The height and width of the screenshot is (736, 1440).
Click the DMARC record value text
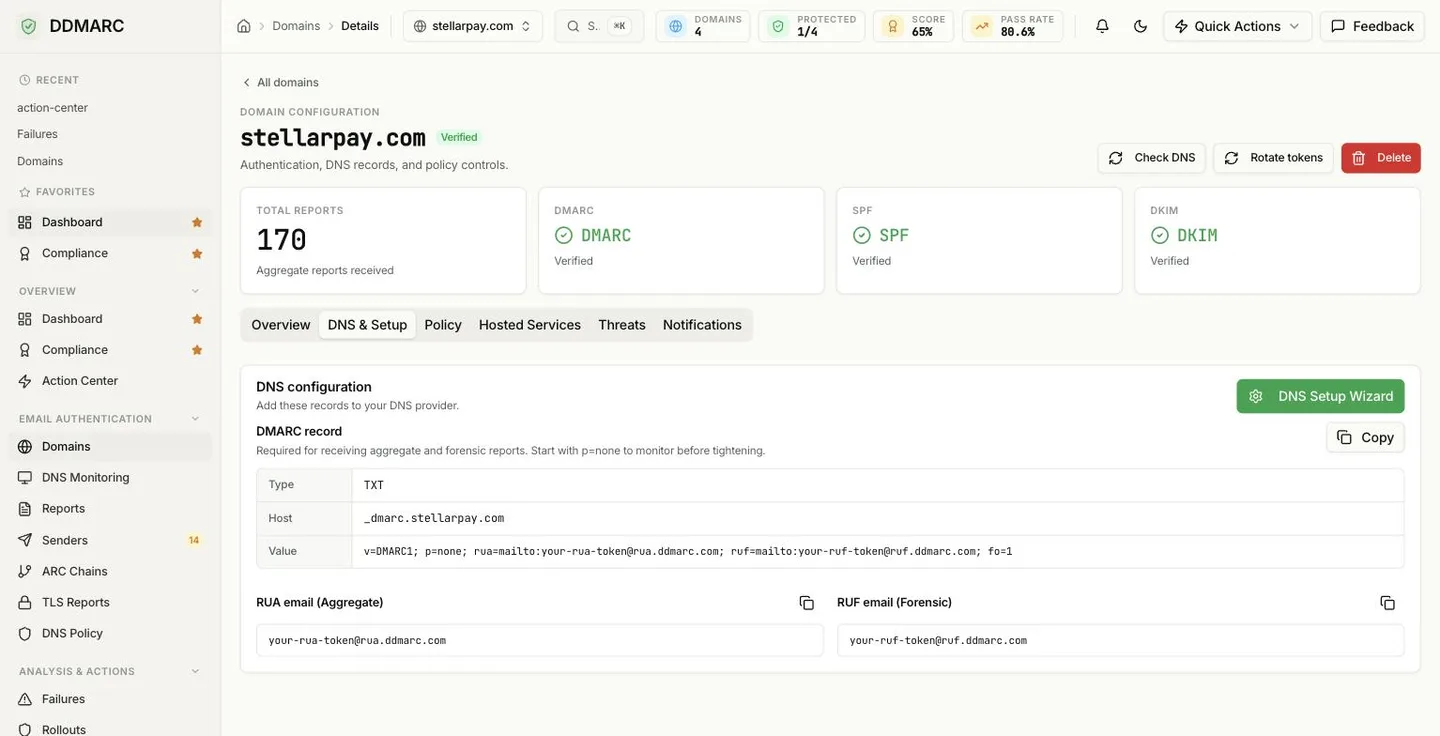click(688, 551)
